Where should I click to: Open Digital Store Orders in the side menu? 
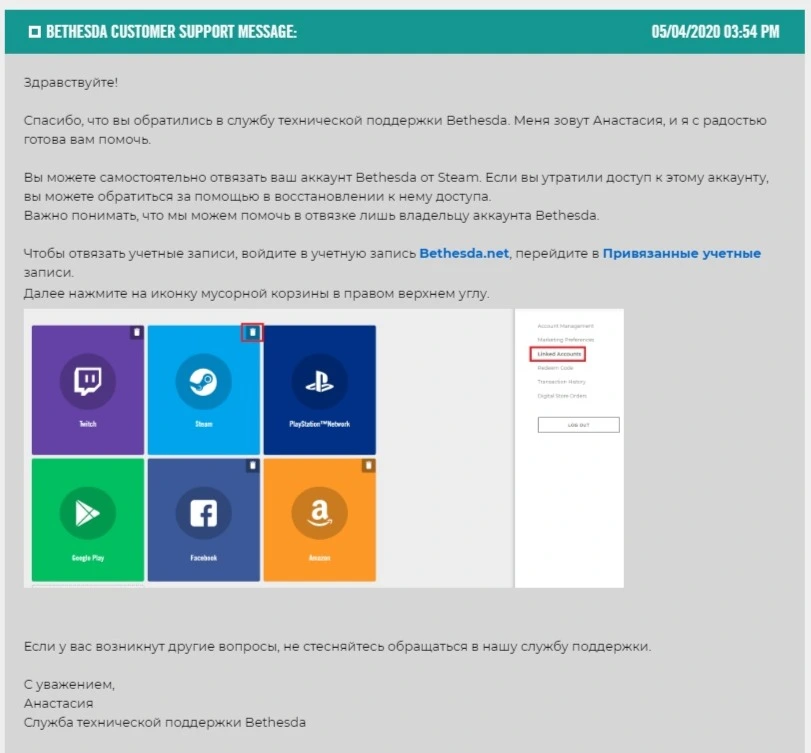coord(562,396)
